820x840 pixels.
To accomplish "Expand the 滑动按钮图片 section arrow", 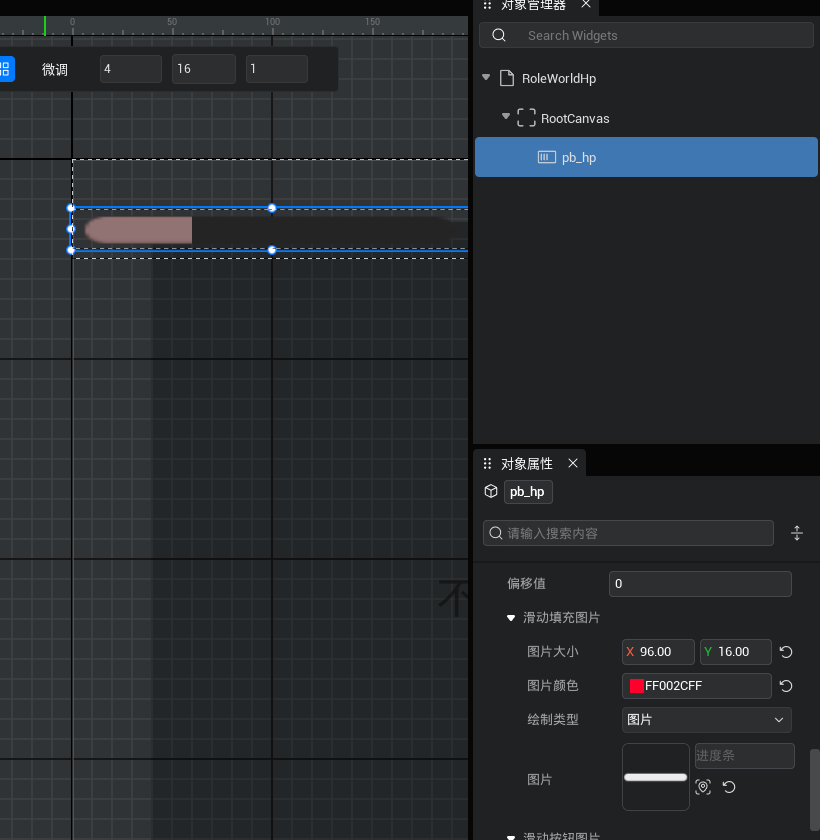I will [x=510, y=836].
